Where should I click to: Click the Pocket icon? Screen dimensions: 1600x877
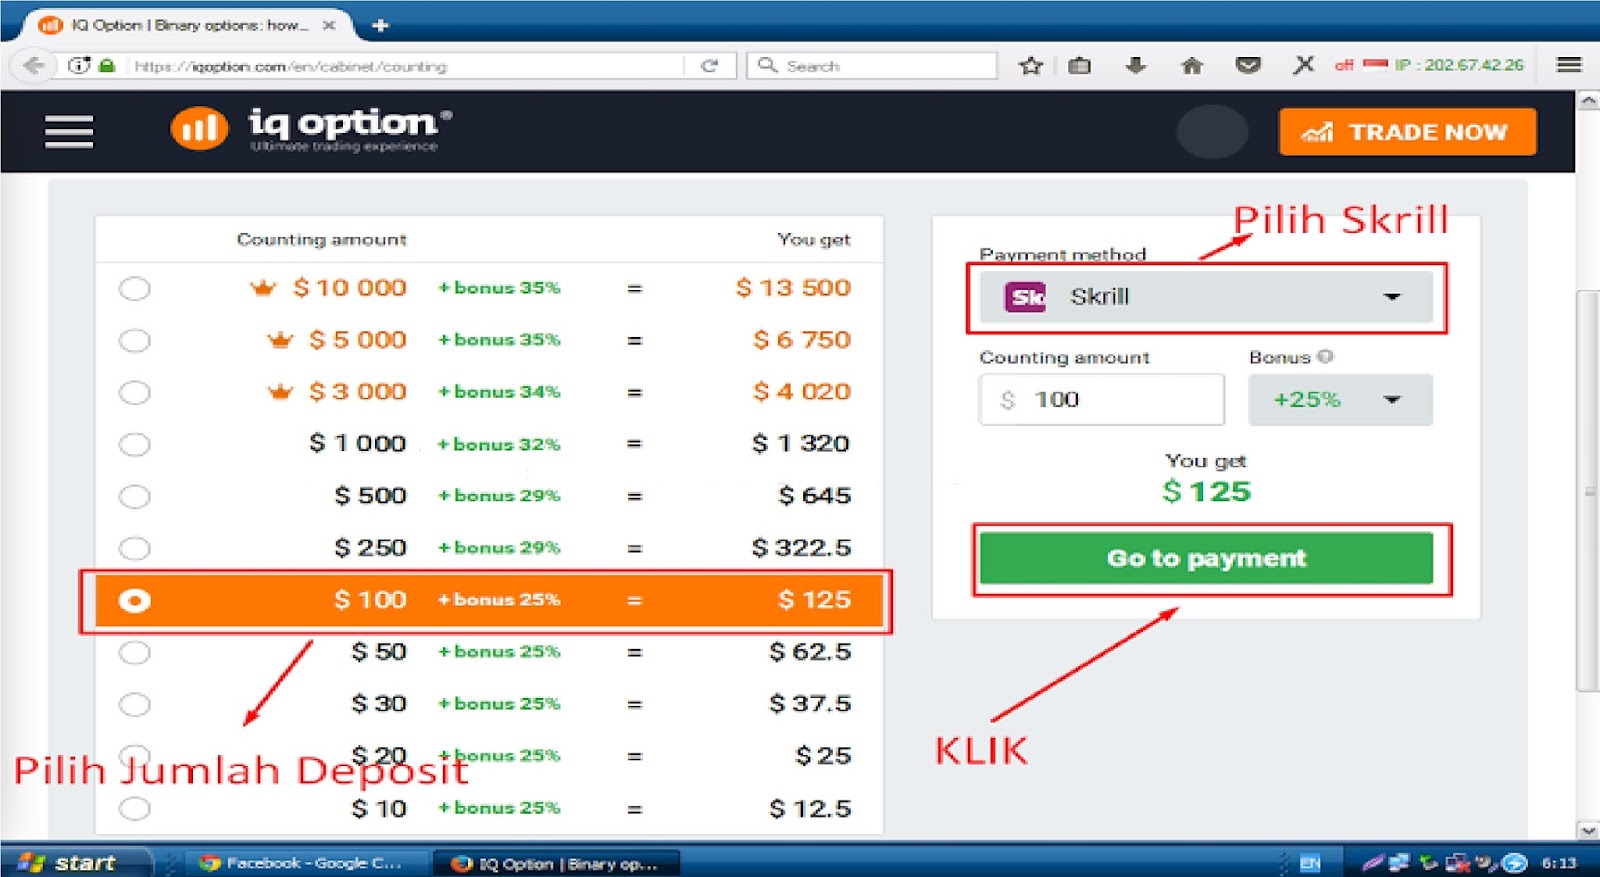[1248, 66]
